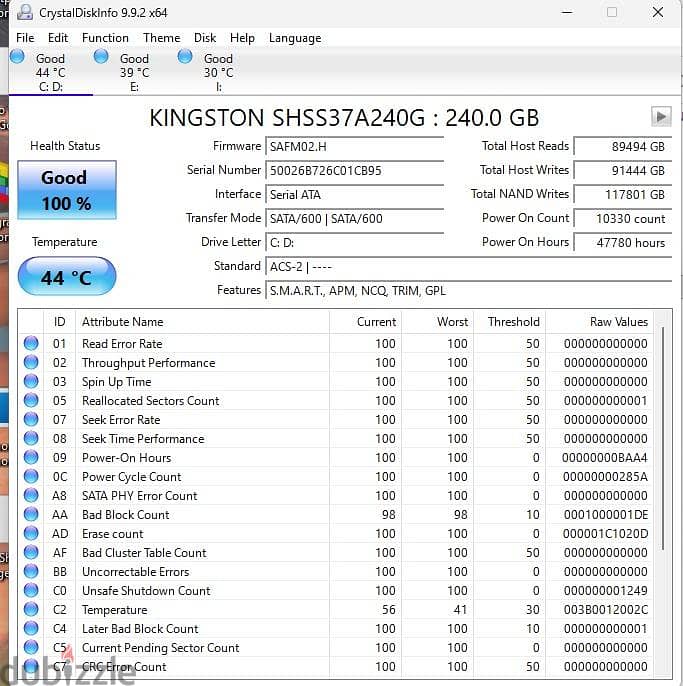Click status orb for Bad Cluster Table Count
Image resolution: width=683 pixels, height=686 pixels.
pos(31,553)
